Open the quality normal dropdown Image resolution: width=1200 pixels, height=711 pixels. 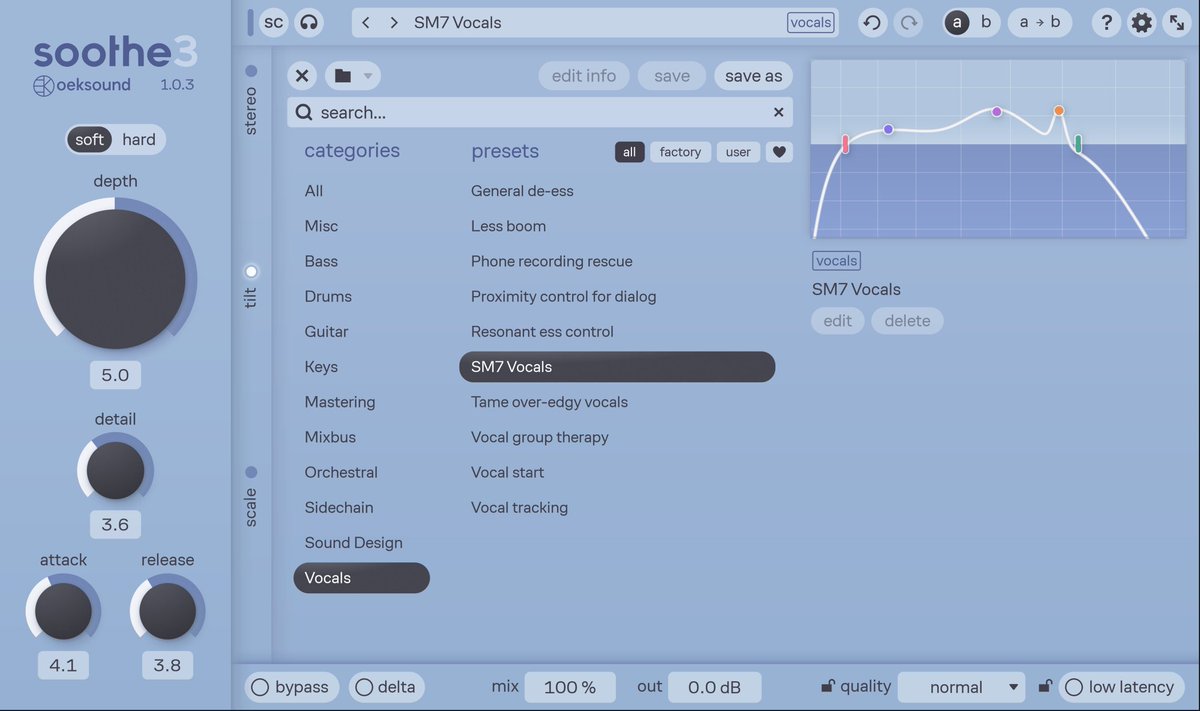point(962,687)
